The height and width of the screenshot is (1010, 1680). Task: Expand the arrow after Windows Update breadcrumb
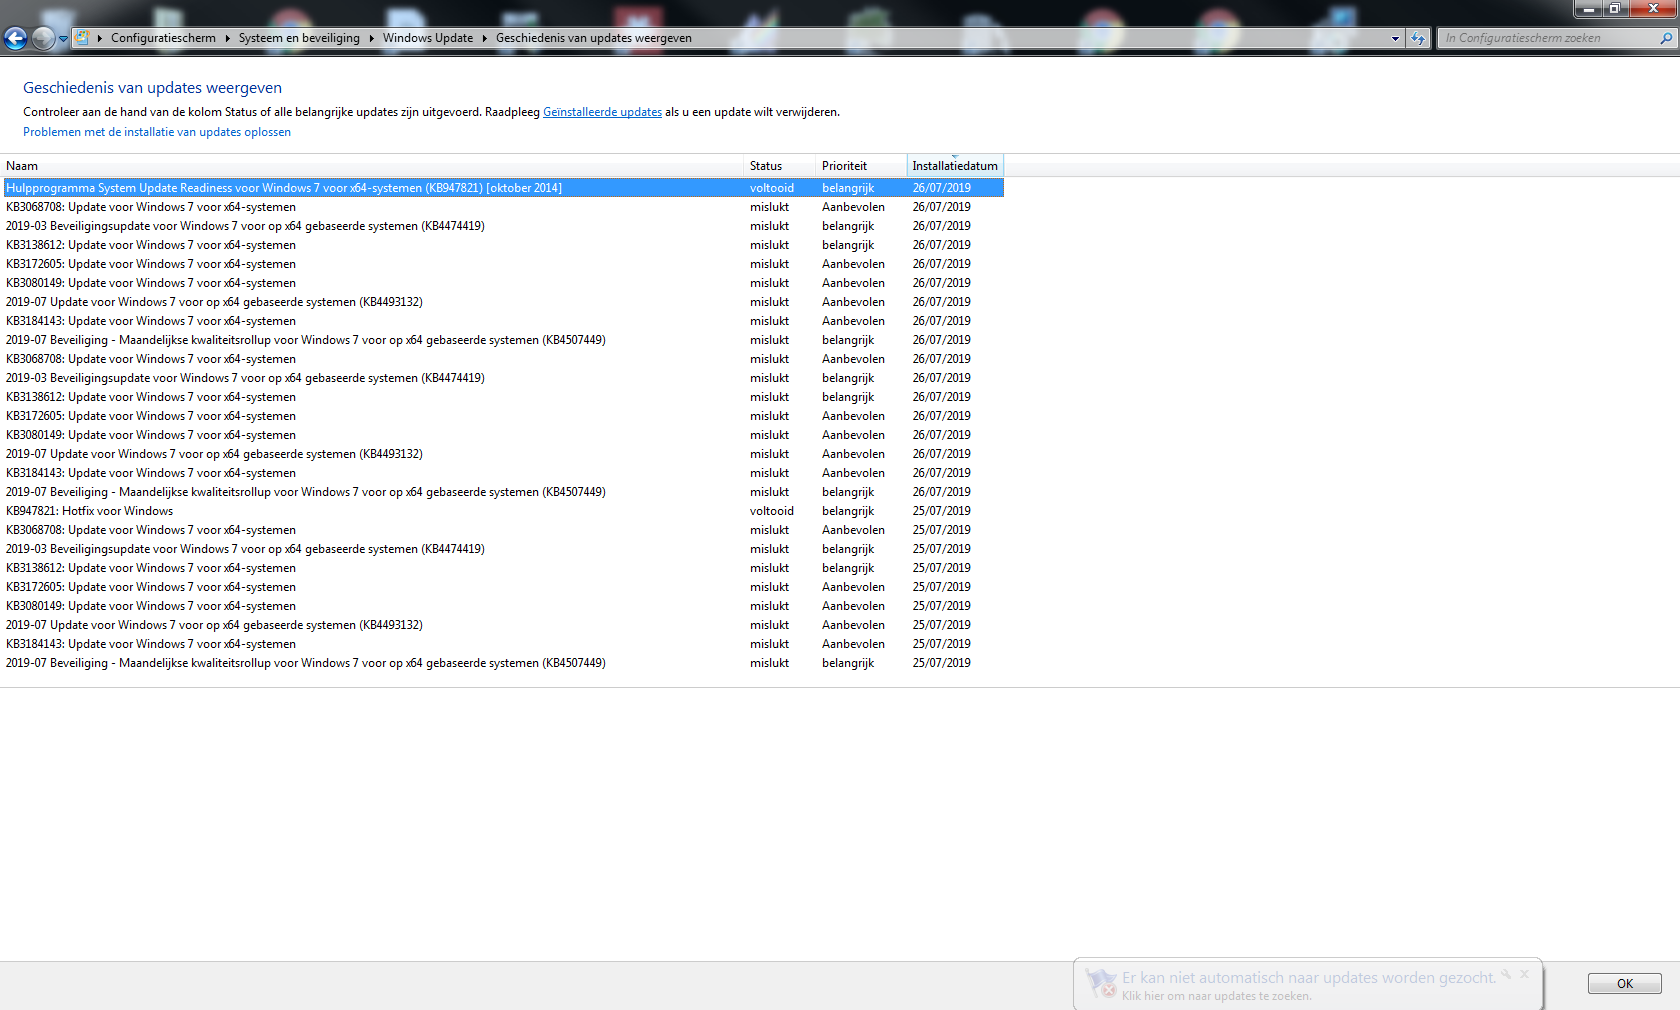tap(485, 38)
